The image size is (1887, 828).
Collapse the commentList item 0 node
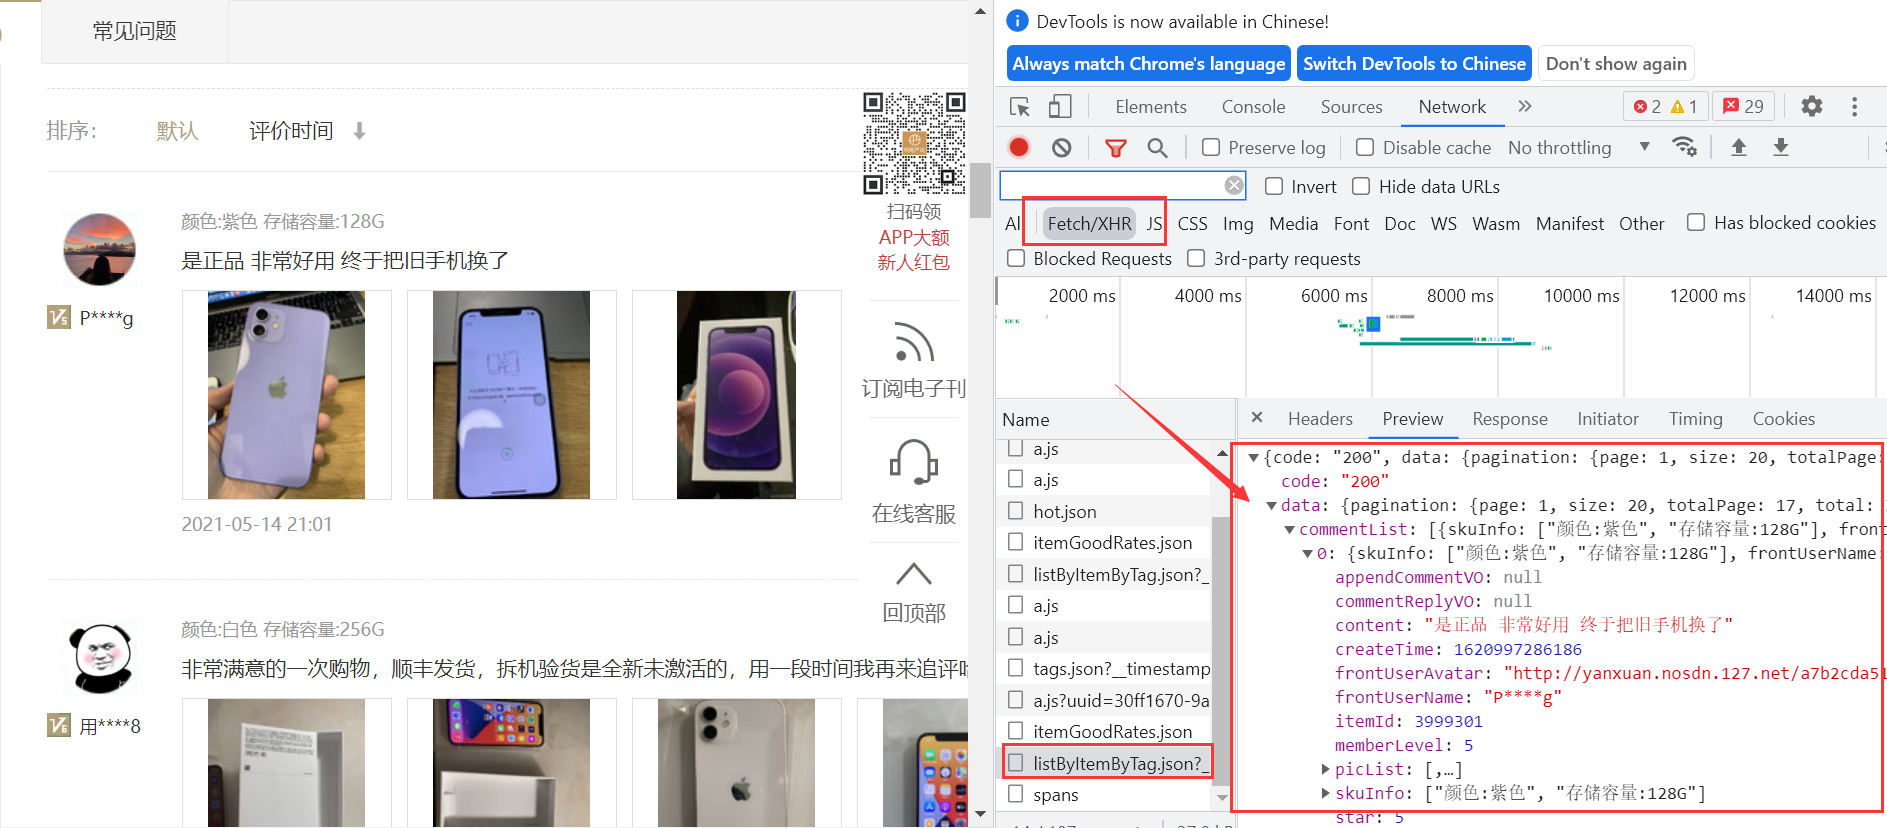coord(1307,553)
